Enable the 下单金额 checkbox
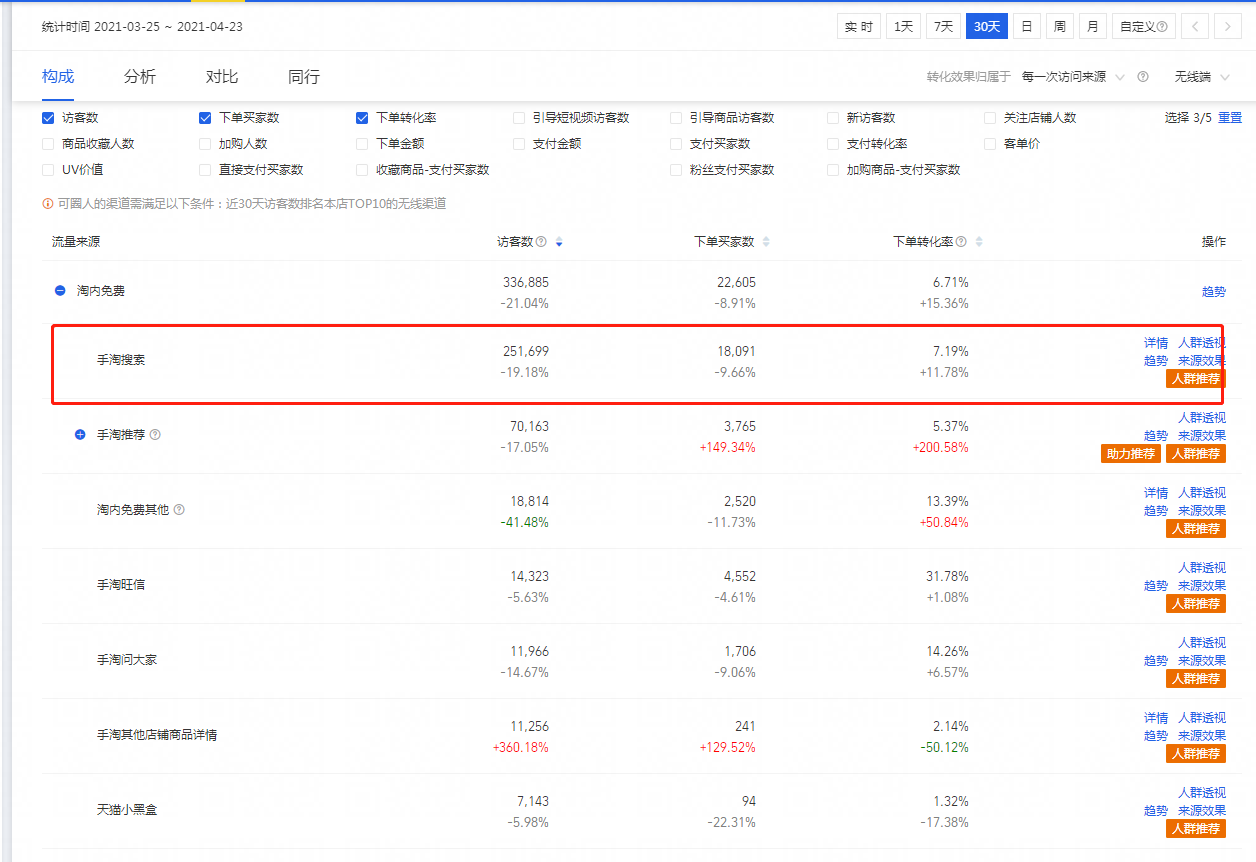This screenshot has width=1256, height=862. click(x=362, y=144)
